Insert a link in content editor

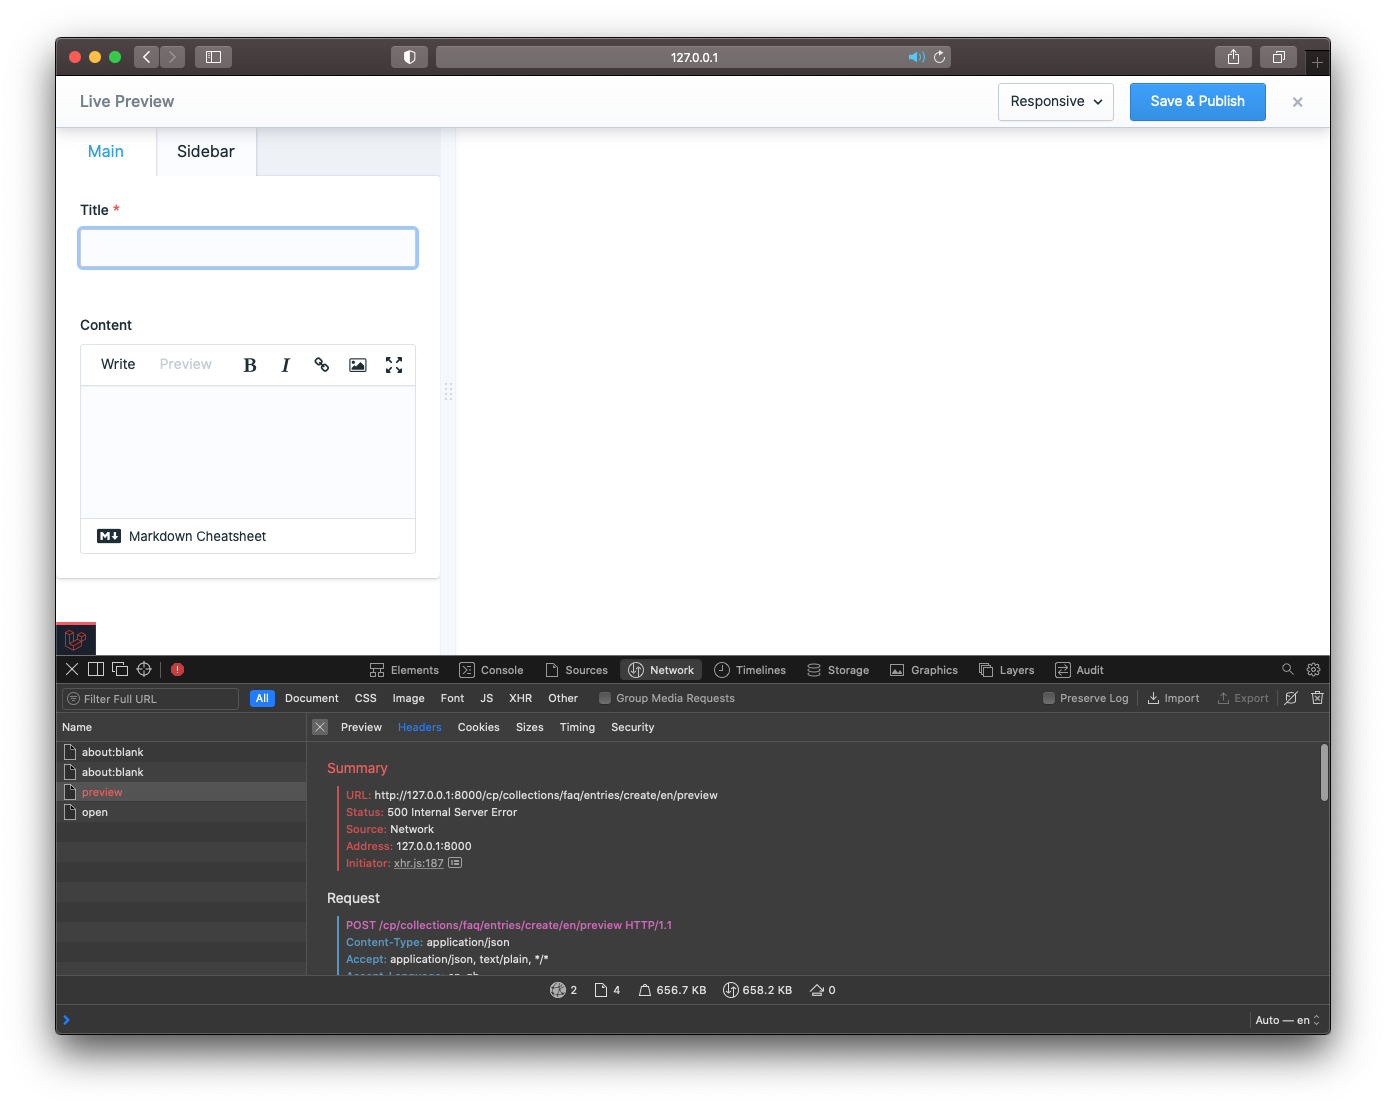pos(322,365)
